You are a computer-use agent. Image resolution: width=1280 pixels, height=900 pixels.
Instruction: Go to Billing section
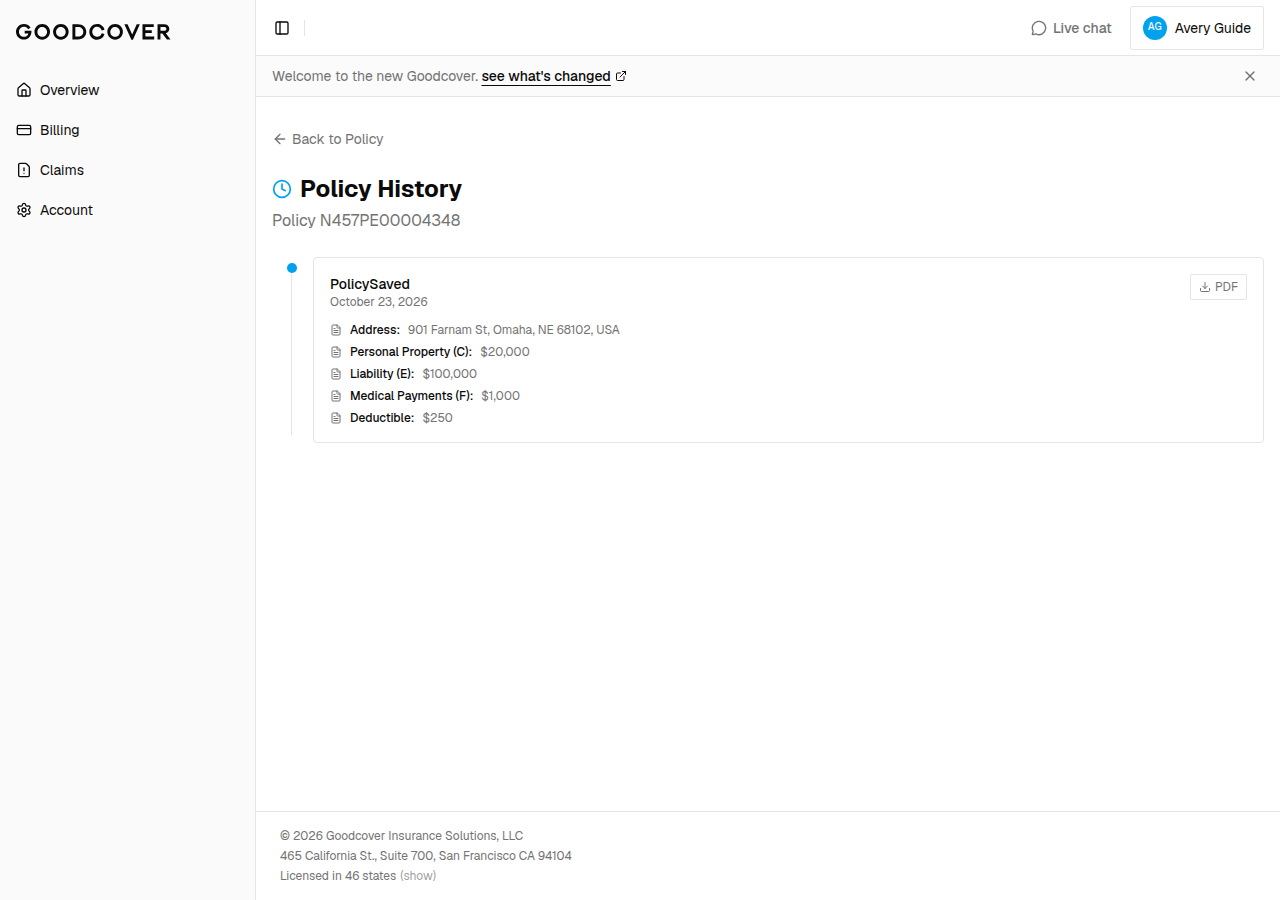(x=127, y=130)
